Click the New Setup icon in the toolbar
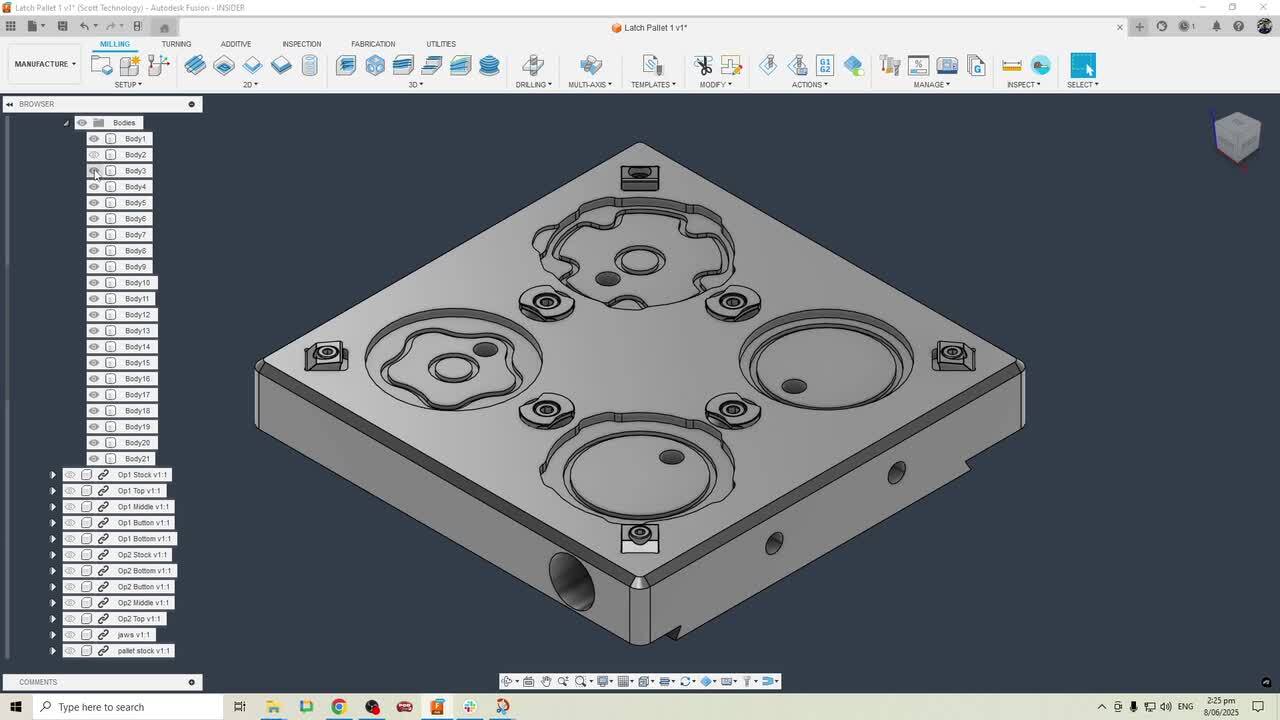 click(101, 65)
